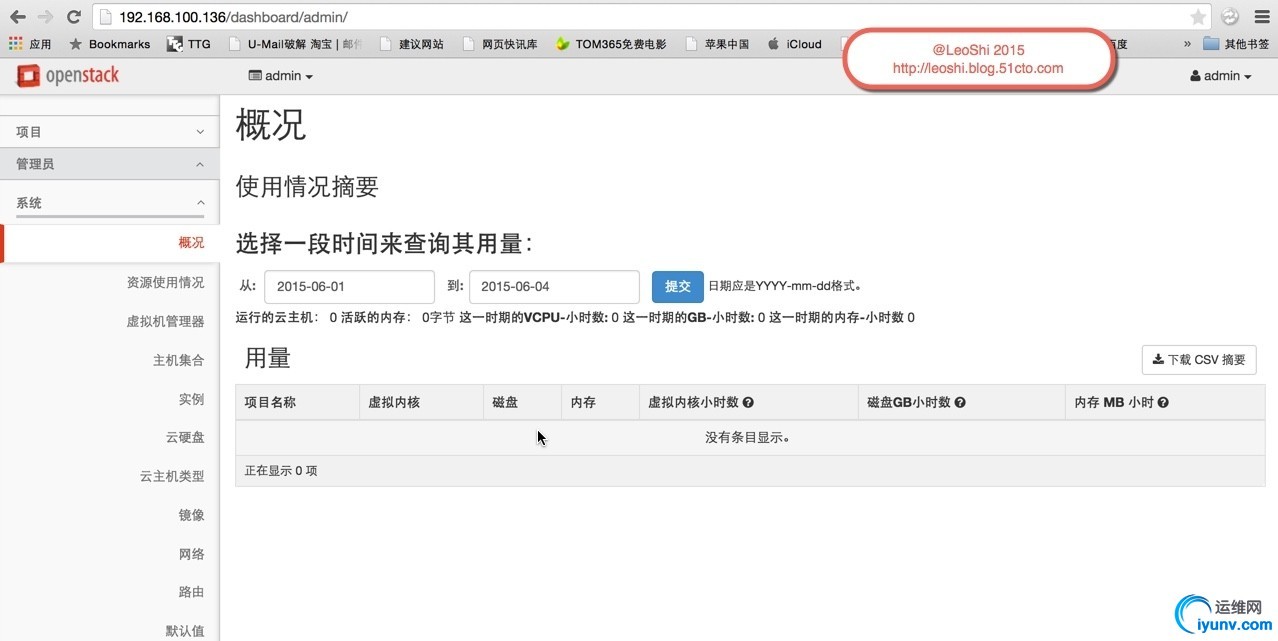Open 实例 in the sidebar
The width and height of the screenshot is (1278, 641).
click(191, 399)
